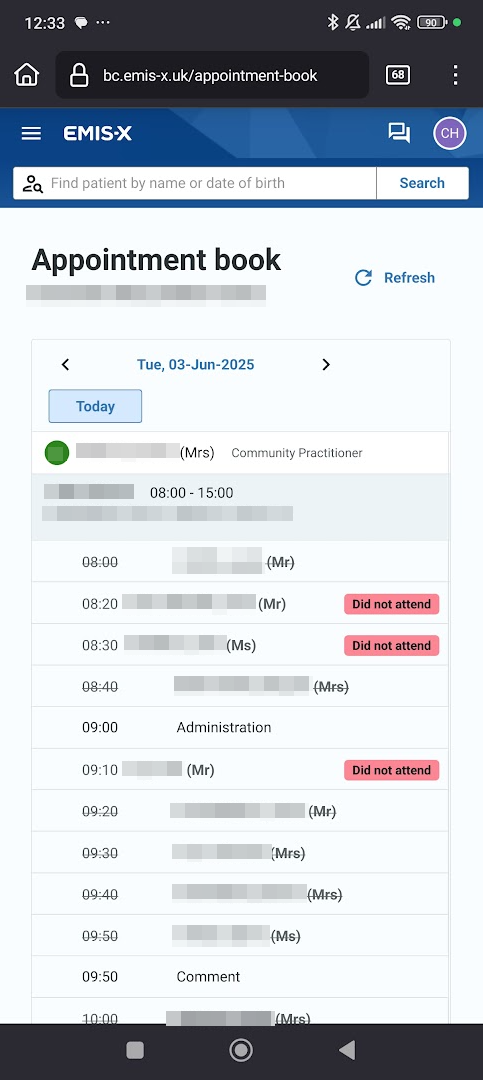The image size is (483, 1080).
Task: Click the Search button
Action: pos(422,183)
